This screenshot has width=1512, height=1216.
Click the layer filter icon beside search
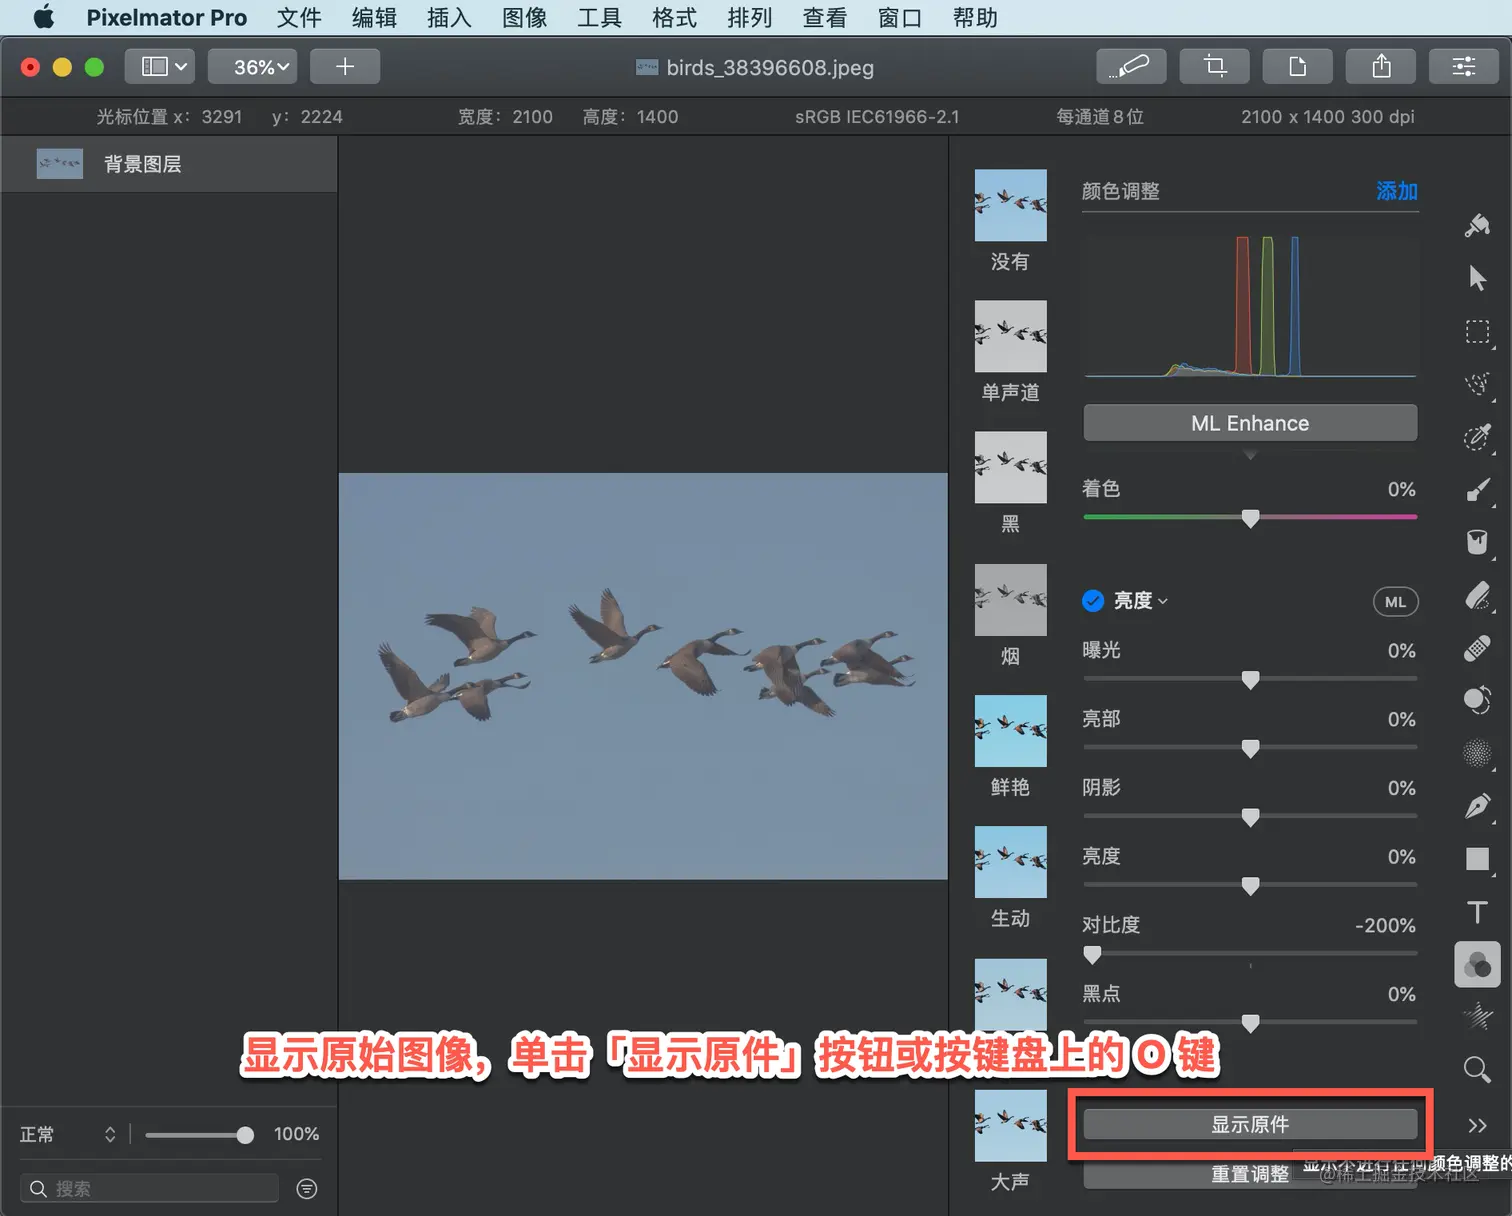coord(307,1188)
